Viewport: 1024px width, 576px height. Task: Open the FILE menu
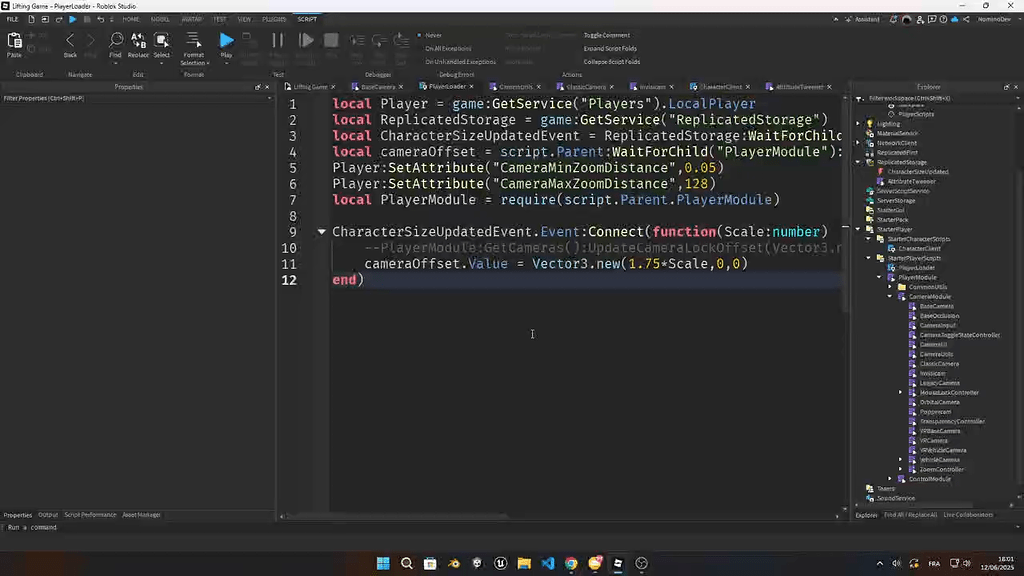click(12, 20)
